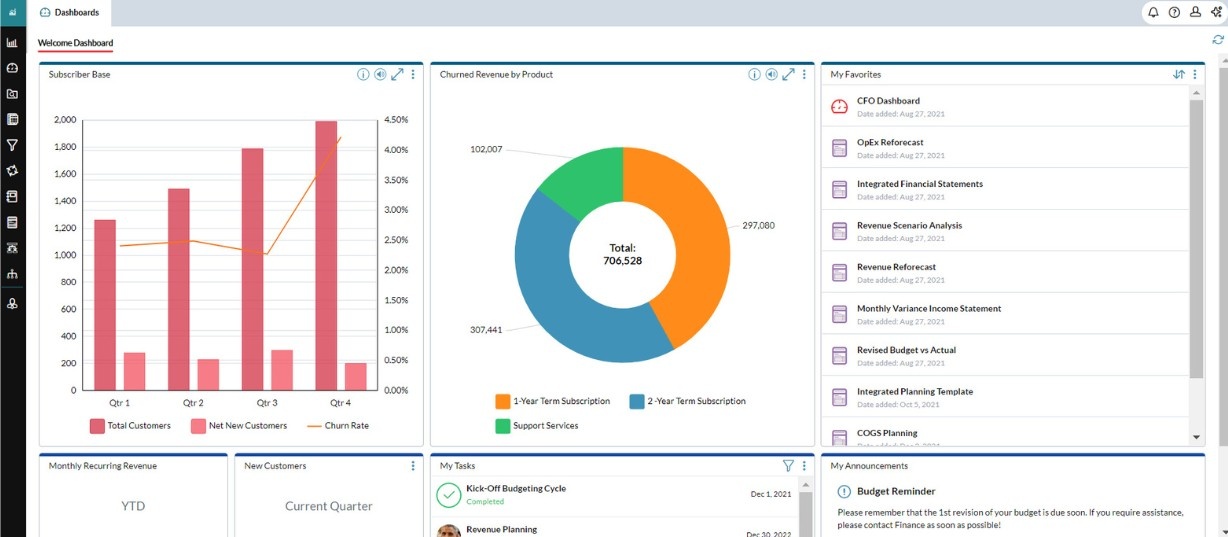The width and height of the screenshot is (1228, 537).
Task: Open the settings gears icon
Action: (1216, 12)
